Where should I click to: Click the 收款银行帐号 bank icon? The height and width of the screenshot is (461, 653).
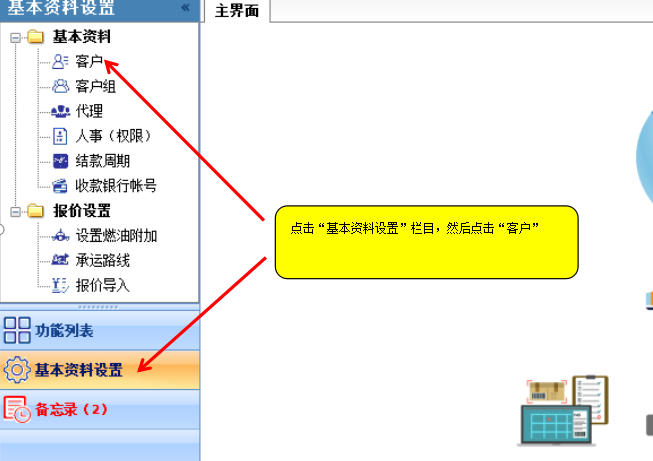click(x=61, y=186)
